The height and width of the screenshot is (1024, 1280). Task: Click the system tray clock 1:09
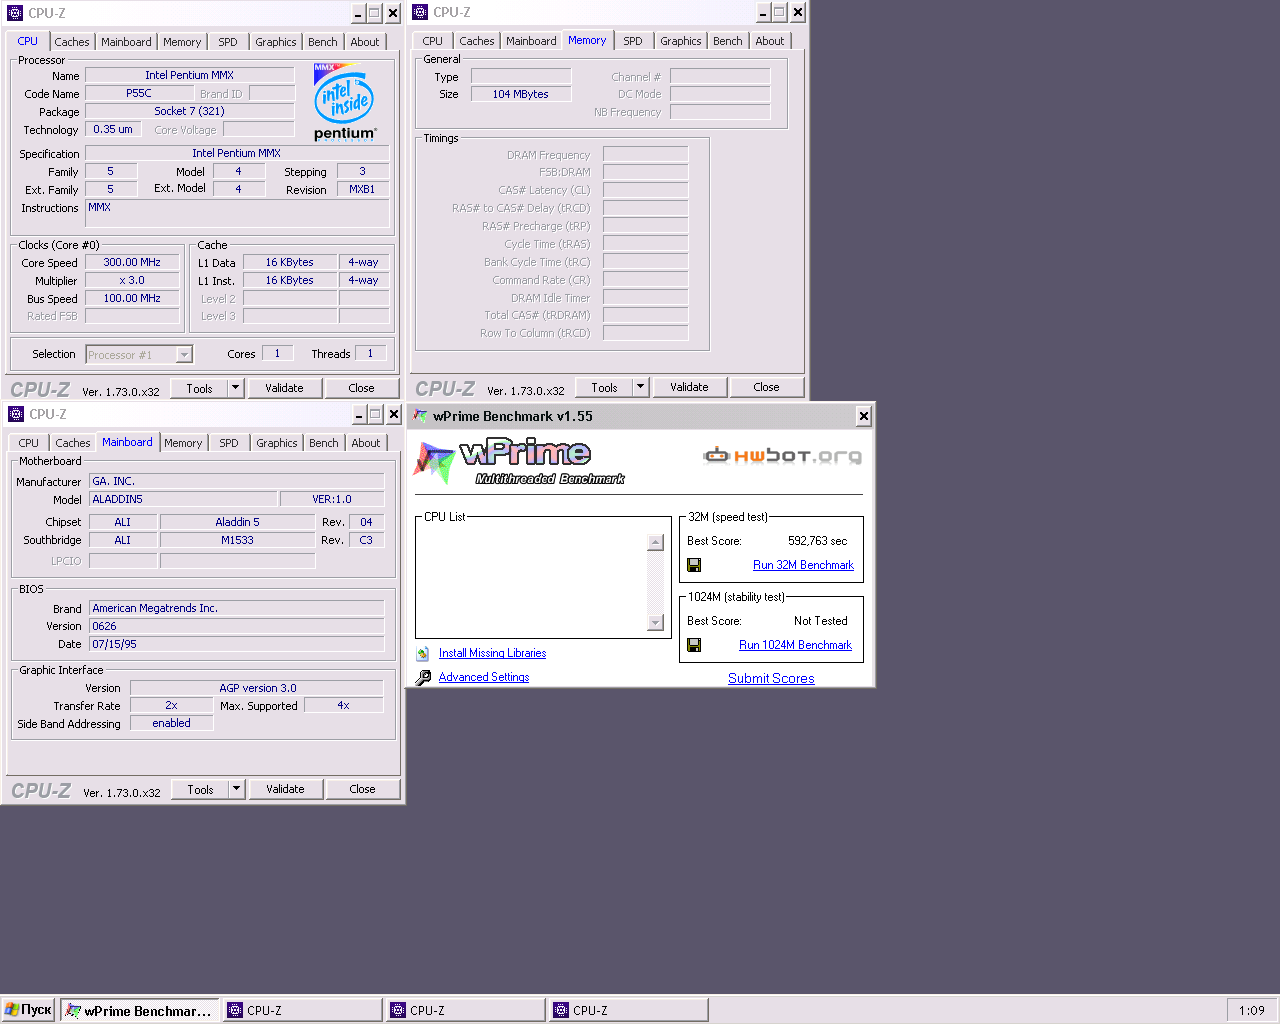(1251, 1010)
